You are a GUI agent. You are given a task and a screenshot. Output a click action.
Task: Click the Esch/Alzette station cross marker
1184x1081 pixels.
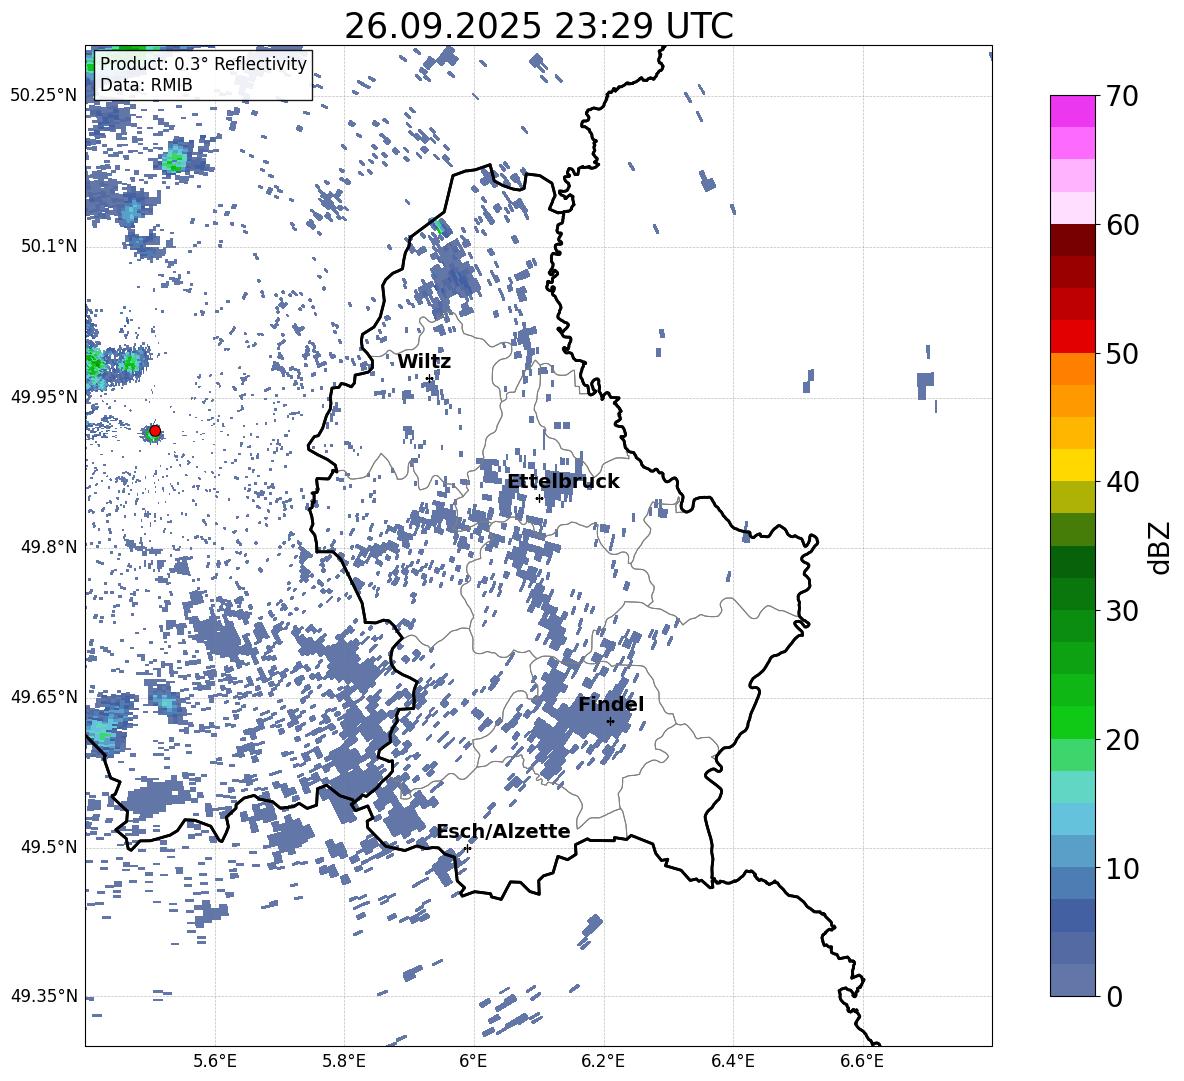point(467,848)
